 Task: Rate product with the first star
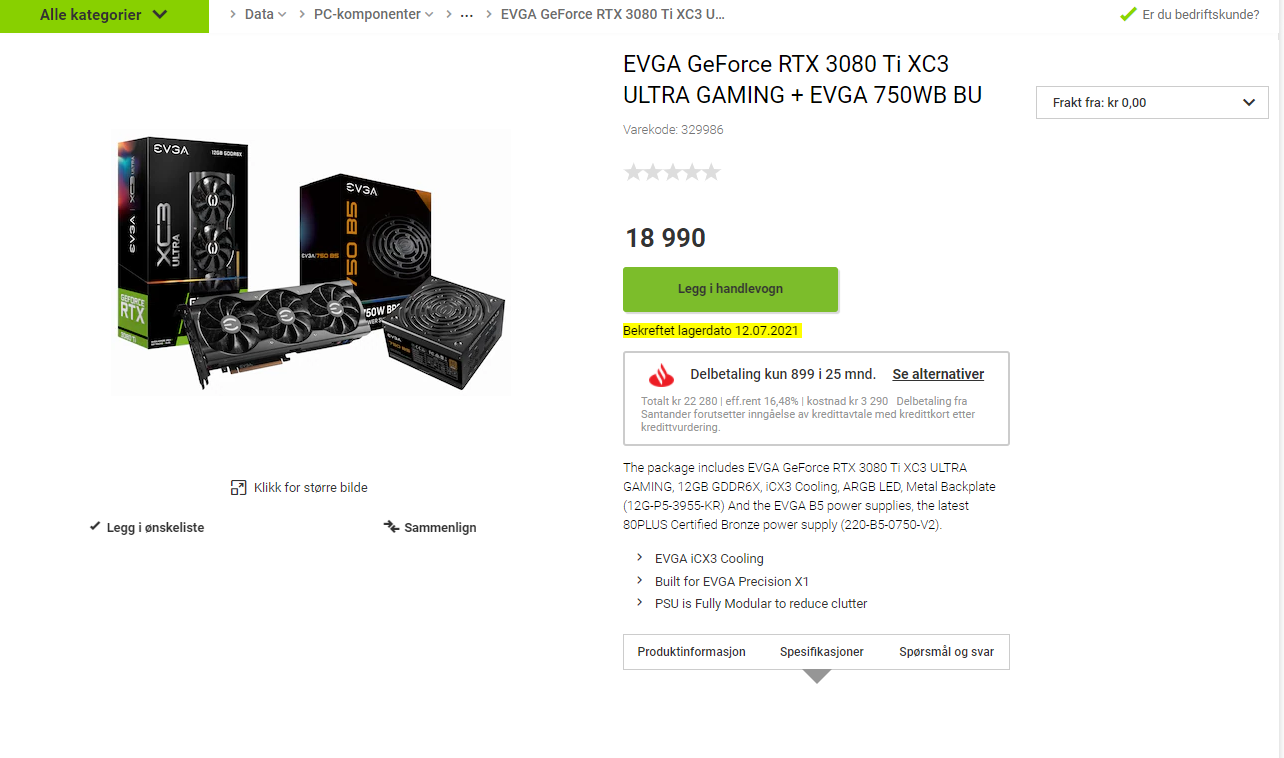tap(633, 172)
